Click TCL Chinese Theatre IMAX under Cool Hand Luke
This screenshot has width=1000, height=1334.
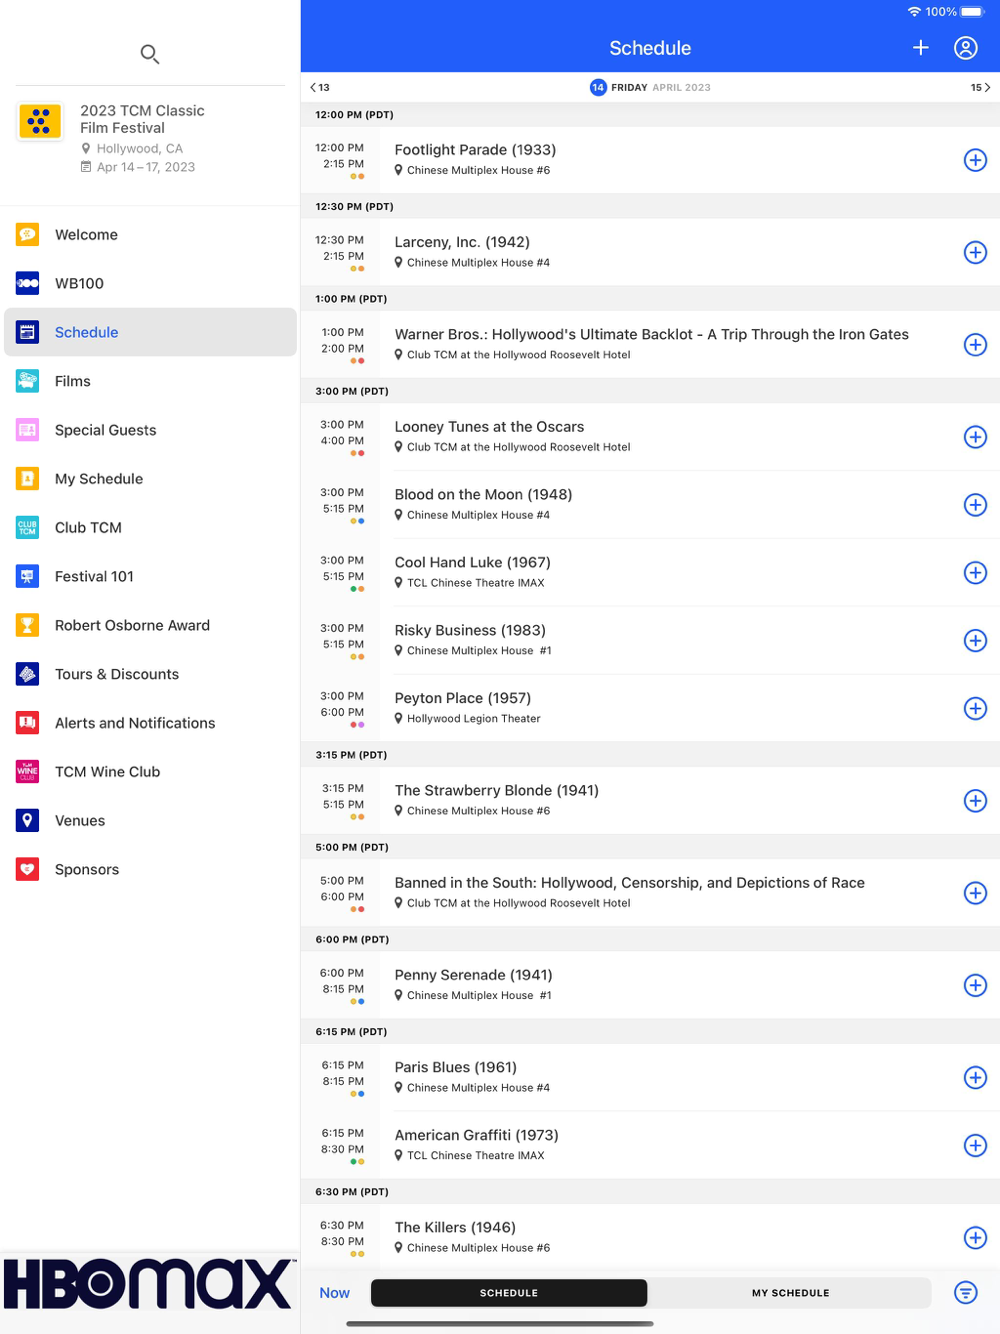point(475,582)
